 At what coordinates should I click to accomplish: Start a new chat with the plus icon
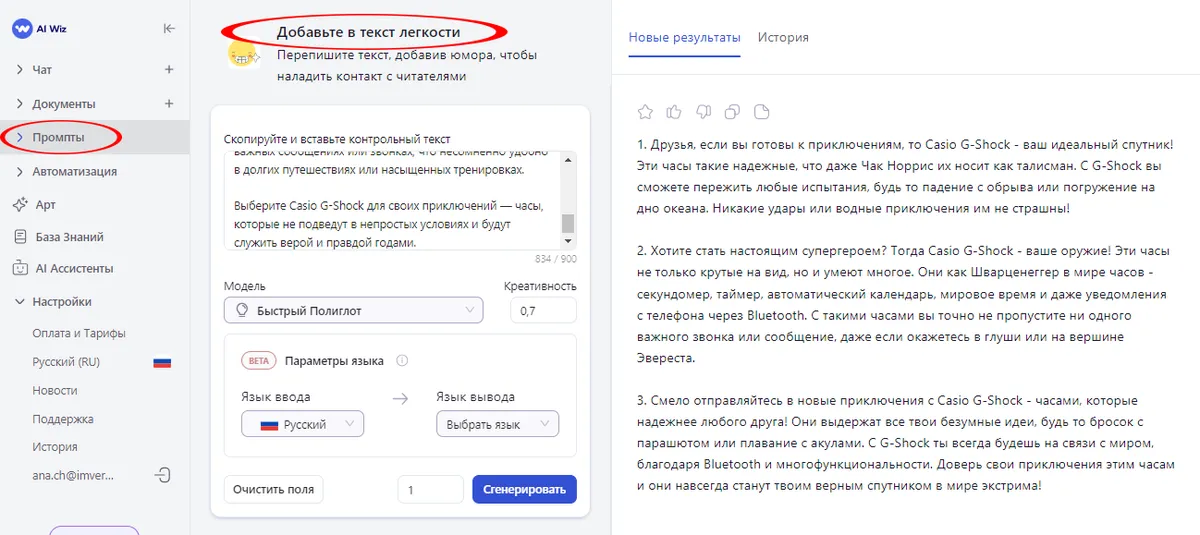[x=169, y=70]
